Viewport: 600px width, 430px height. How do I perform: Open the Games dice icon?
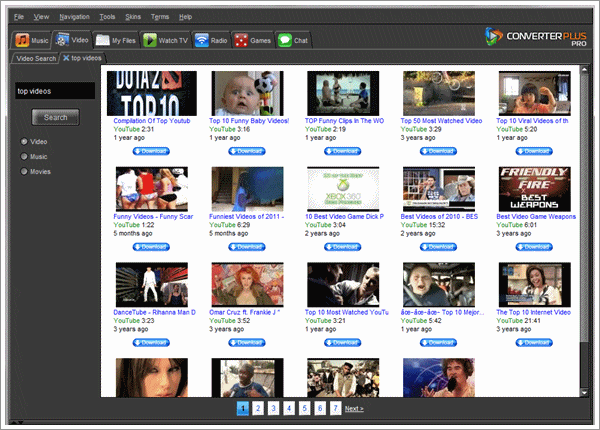(x=241, y=40)
